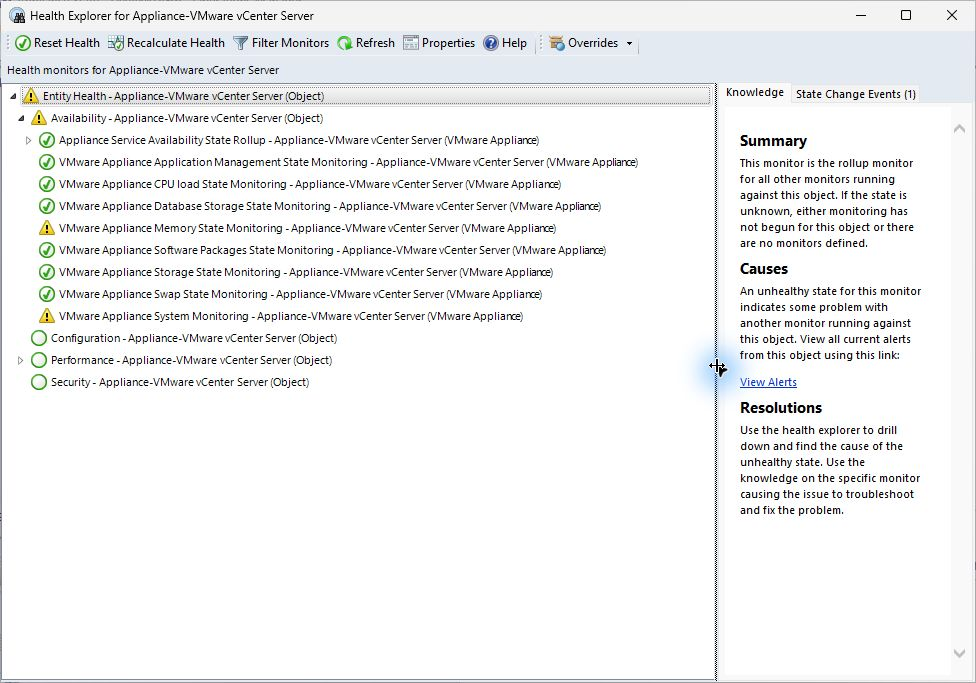The image size is (976, 683).
Task: Click green check icon for CPU load State Monitoring
Action: (47, 184)
